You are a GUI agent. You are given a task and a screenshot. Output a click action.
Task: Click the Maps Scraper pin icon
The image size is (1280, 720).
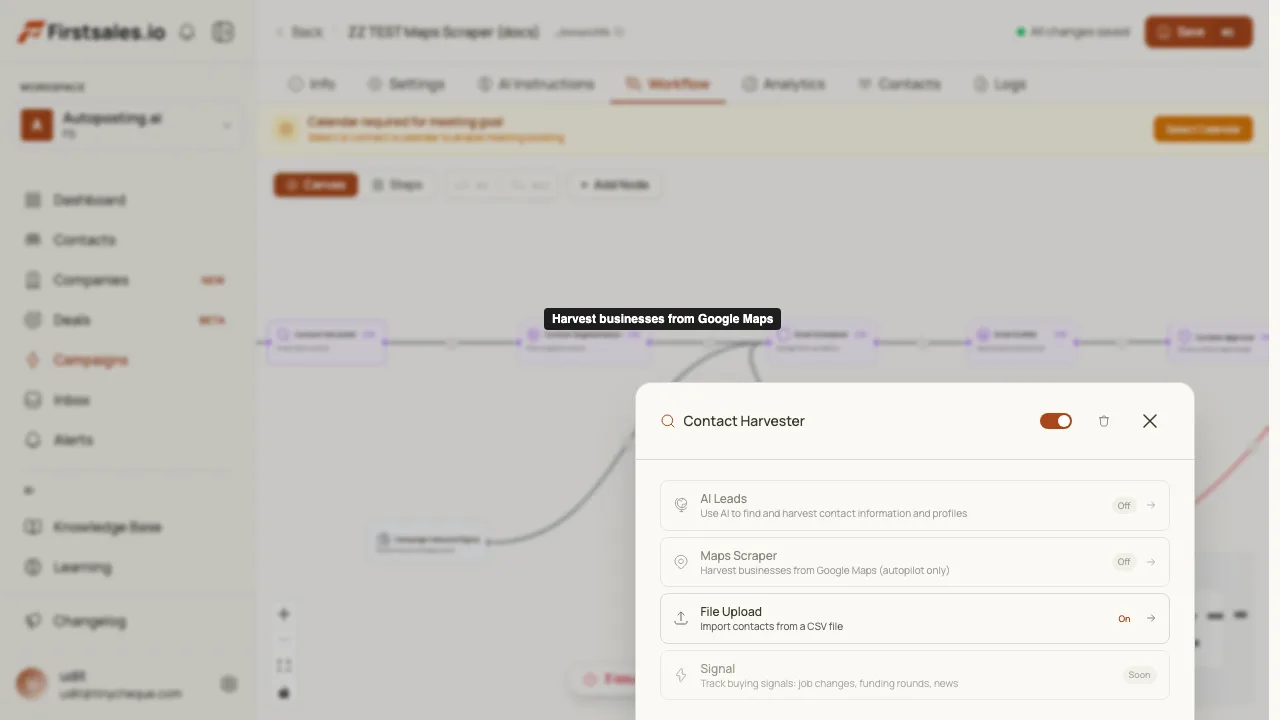(x=681, y=562)
